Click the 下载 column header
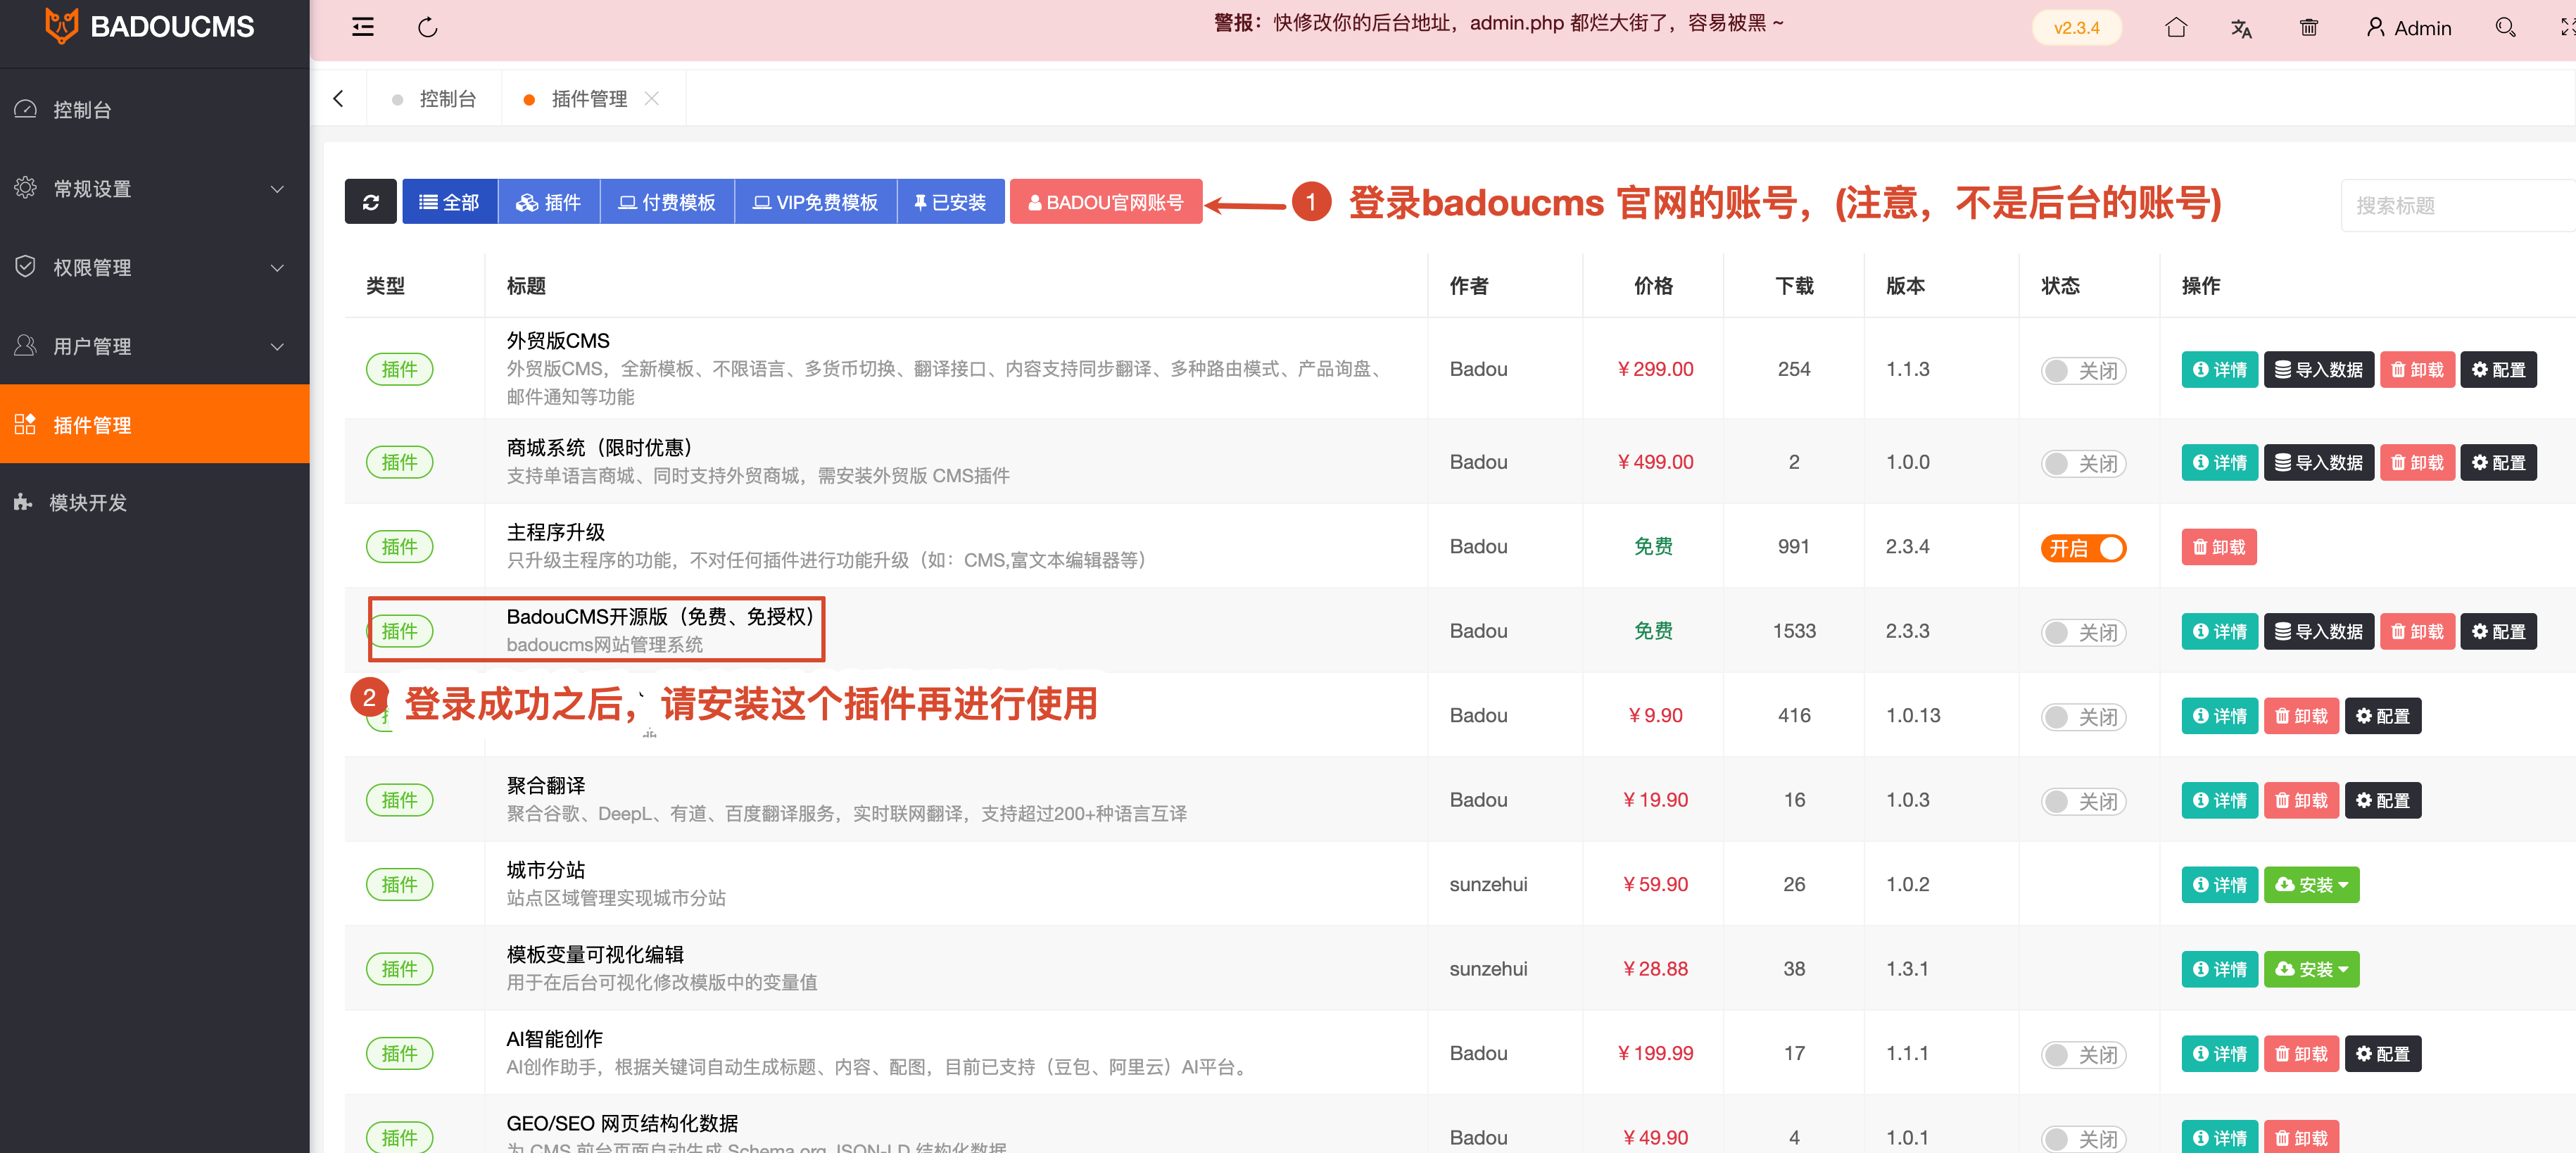Image resolution: width=2576 pixels, height=1153 pixels. (x=1794, y=286)
